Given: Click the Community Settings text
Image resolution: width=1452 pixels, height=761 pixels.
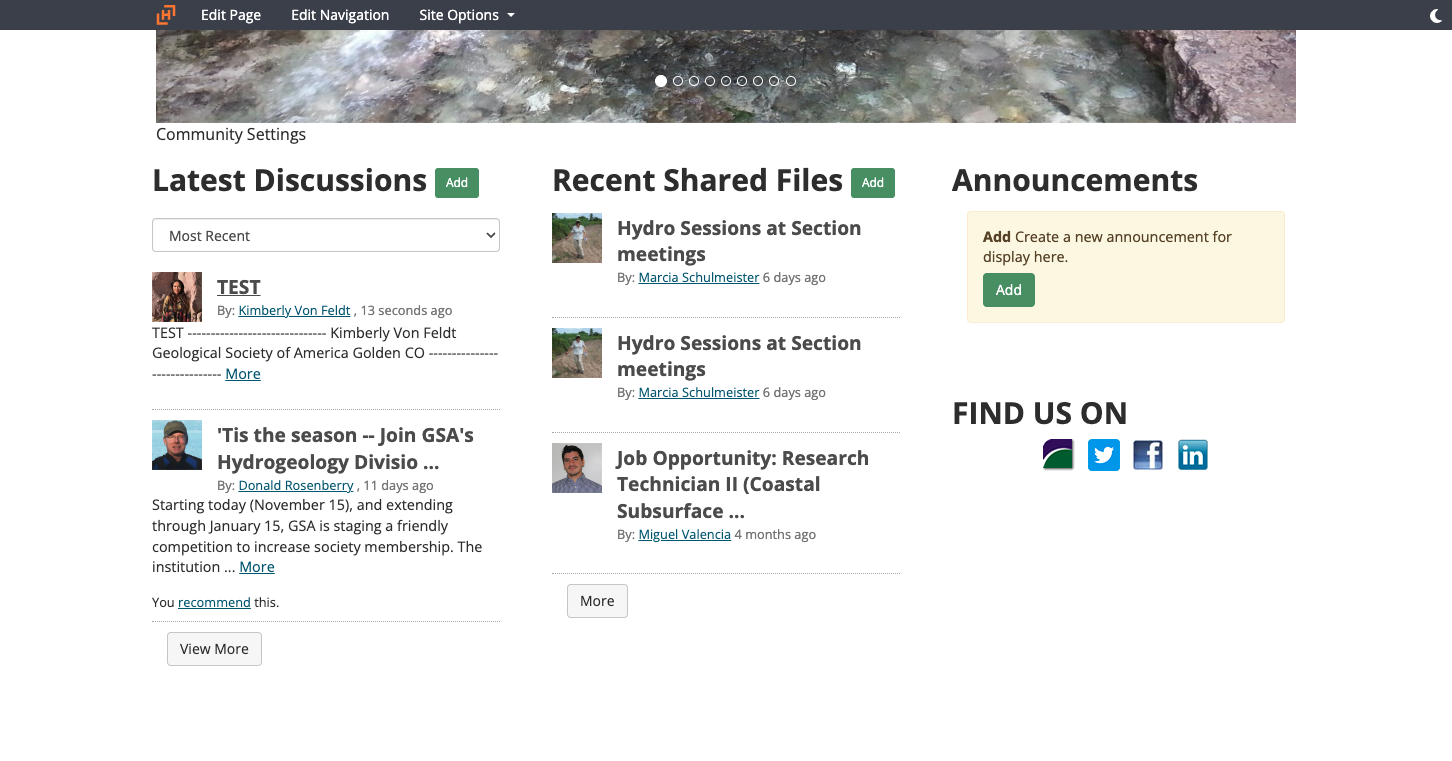Looking at the screenshot, I should (x=231, y=134).
